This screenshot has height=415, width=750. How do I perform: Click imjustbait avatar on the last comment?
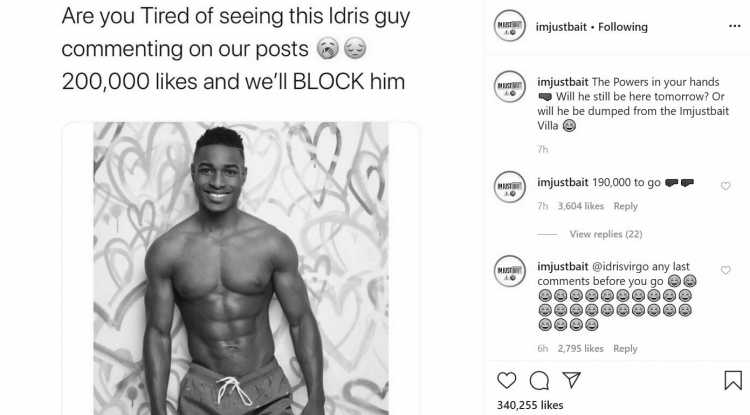510,271
